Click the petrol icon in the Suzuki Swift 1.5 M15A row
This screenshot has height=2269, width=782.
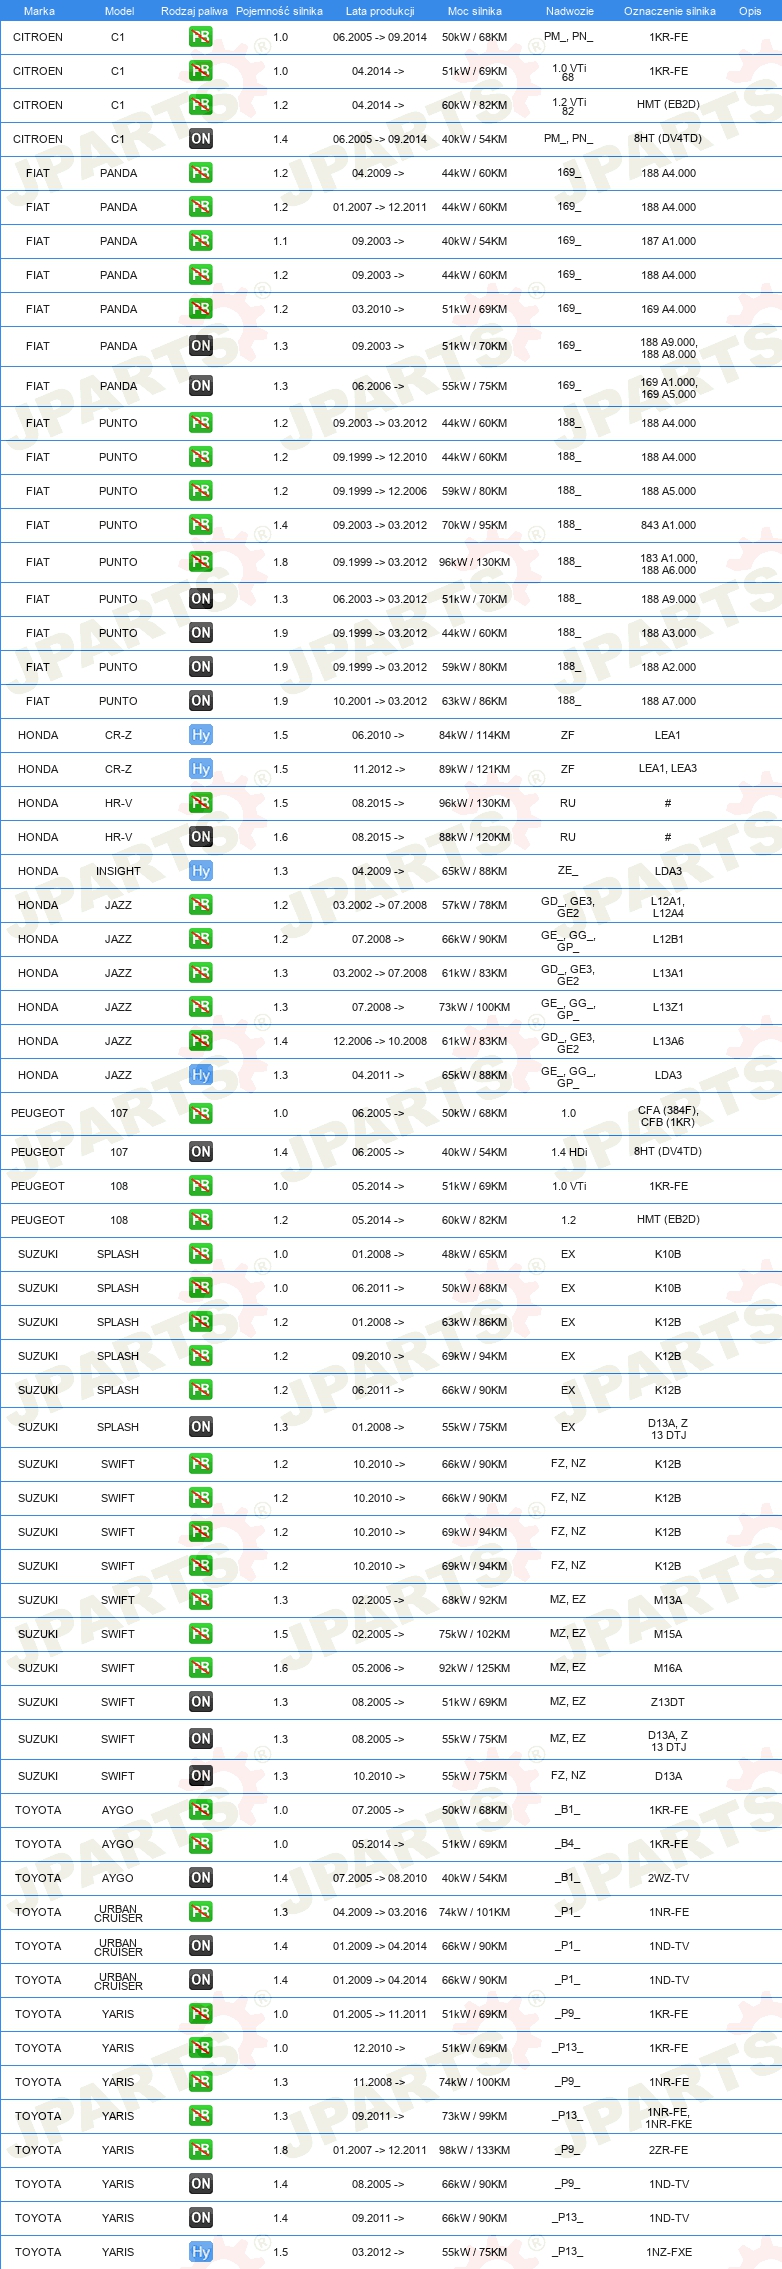click(201, 1634)
